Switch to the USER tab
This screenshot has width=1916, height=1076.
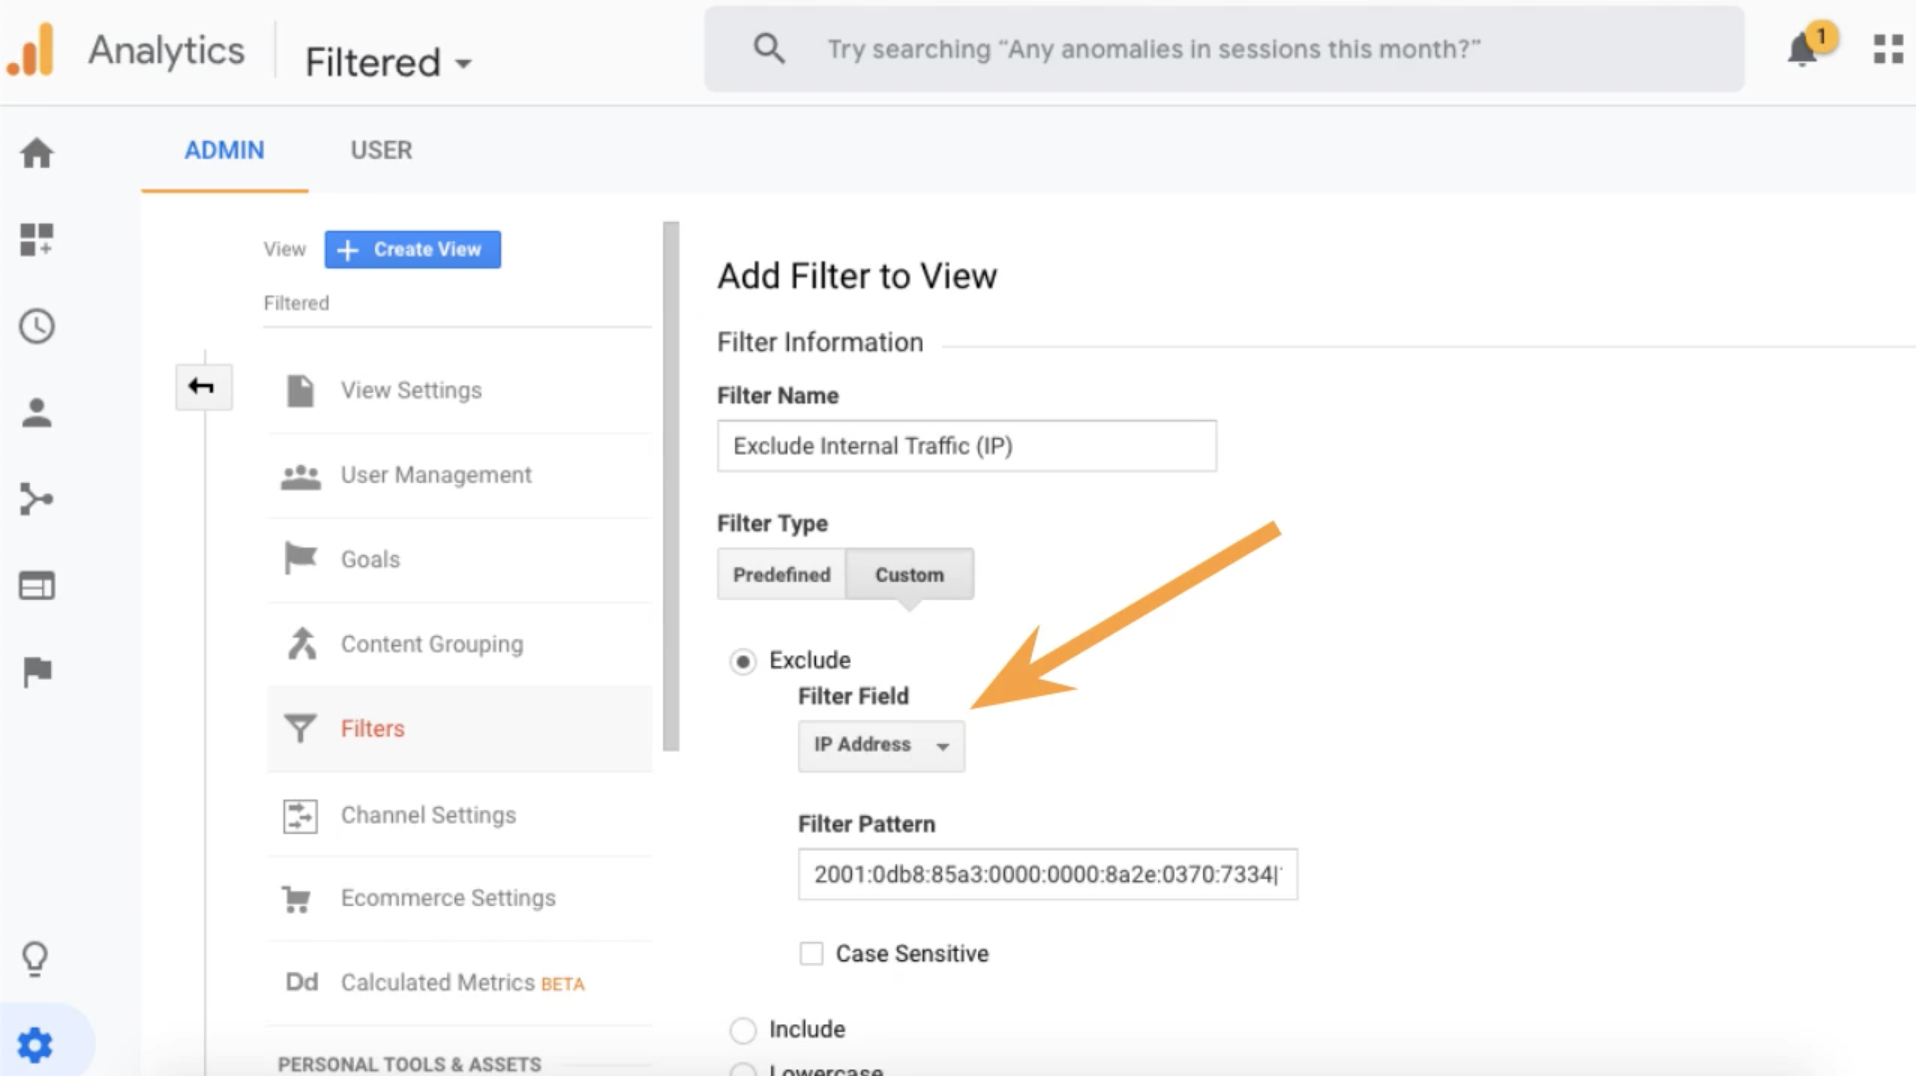coord(380,150)
